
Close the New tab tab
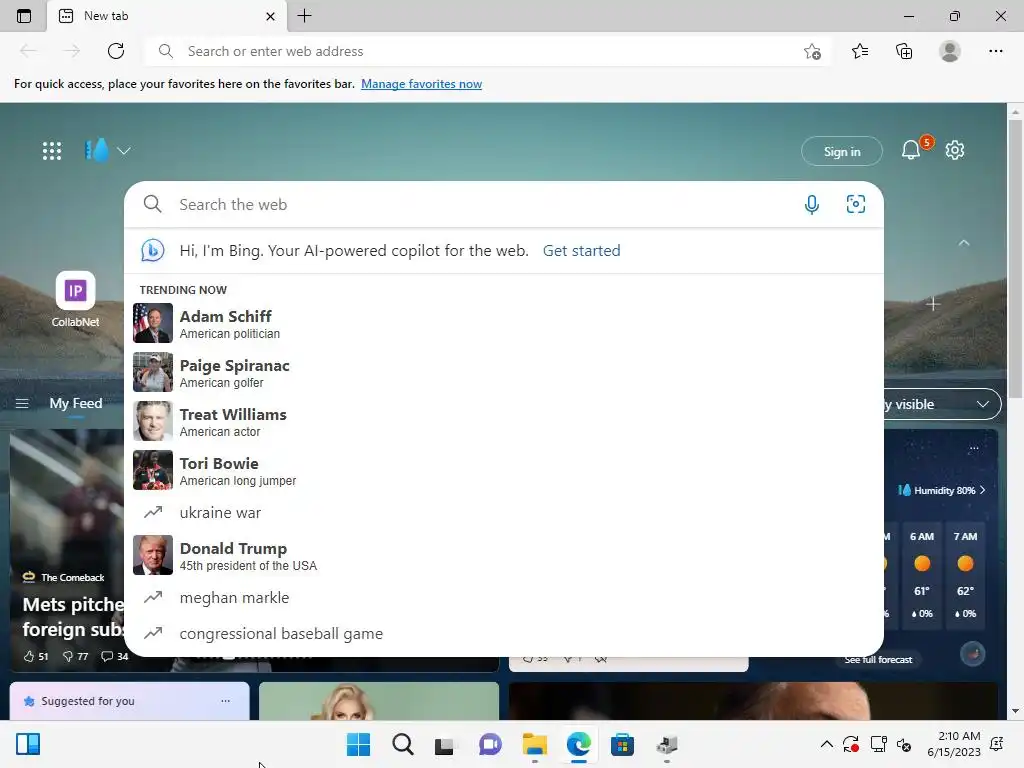(x=270, y=16)
